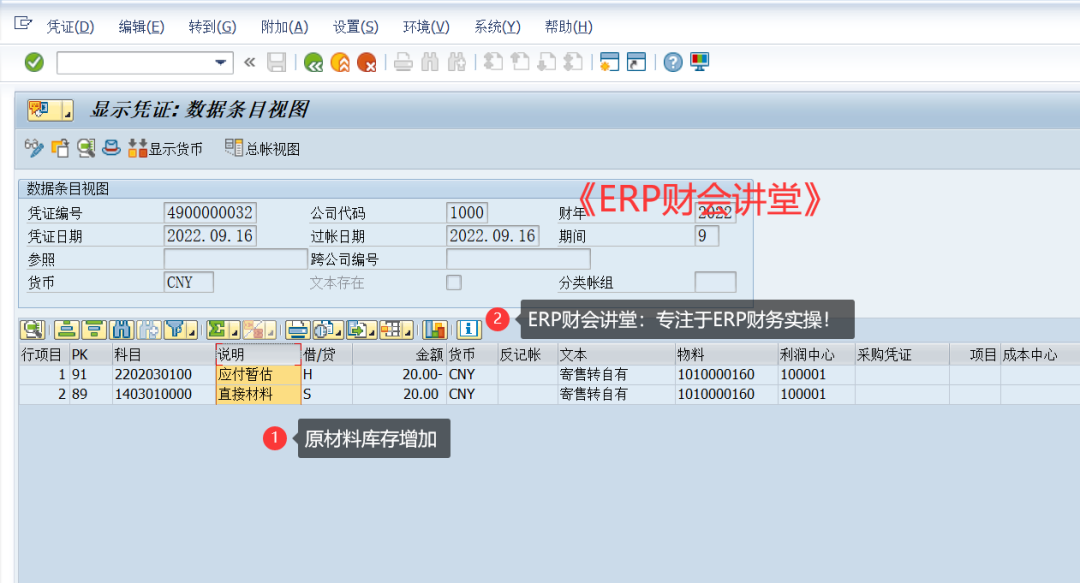
Task: Click the red Cancel icon in toolbar
Action: pyautogui.click(x=367, y=62)
